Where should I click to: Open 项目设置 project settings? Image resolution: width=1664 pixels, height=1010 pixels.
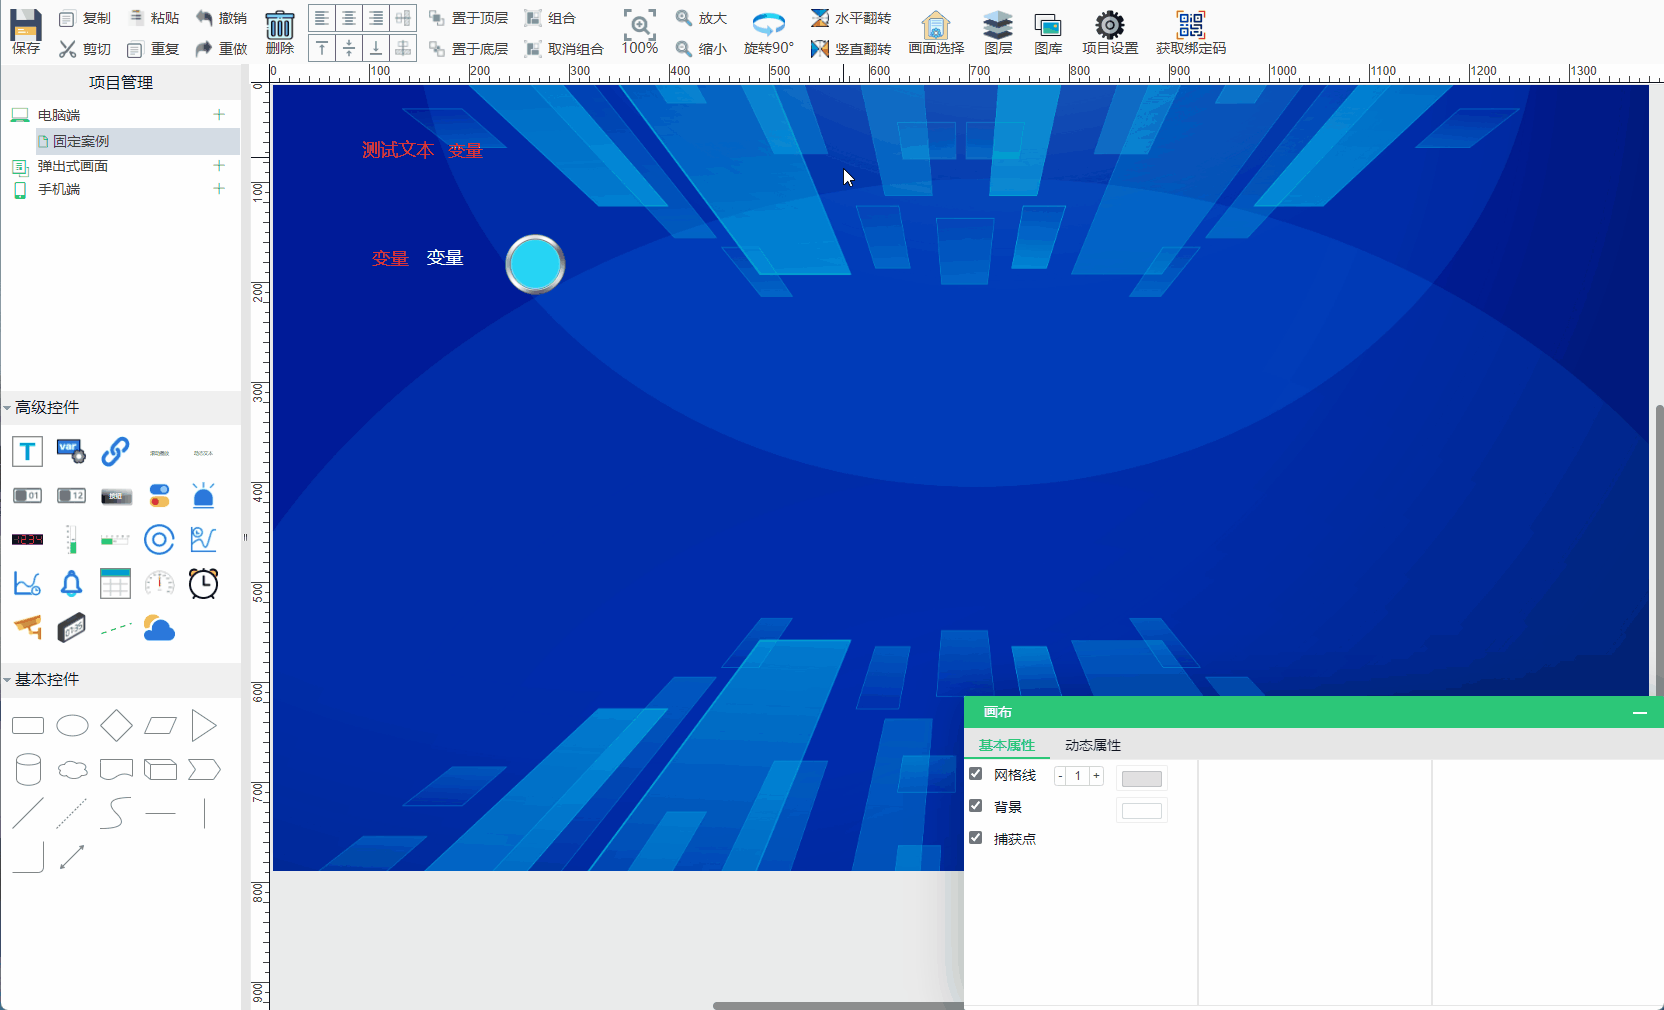[1110, 32]
